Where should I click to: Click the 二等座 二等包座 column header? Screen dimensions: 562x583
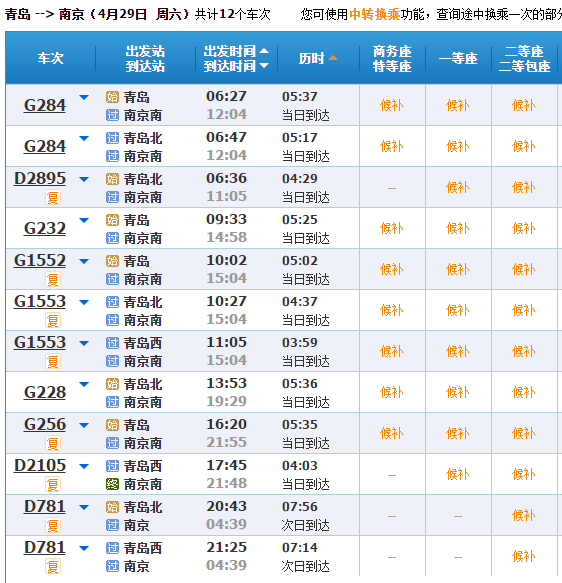click(524, 58)
